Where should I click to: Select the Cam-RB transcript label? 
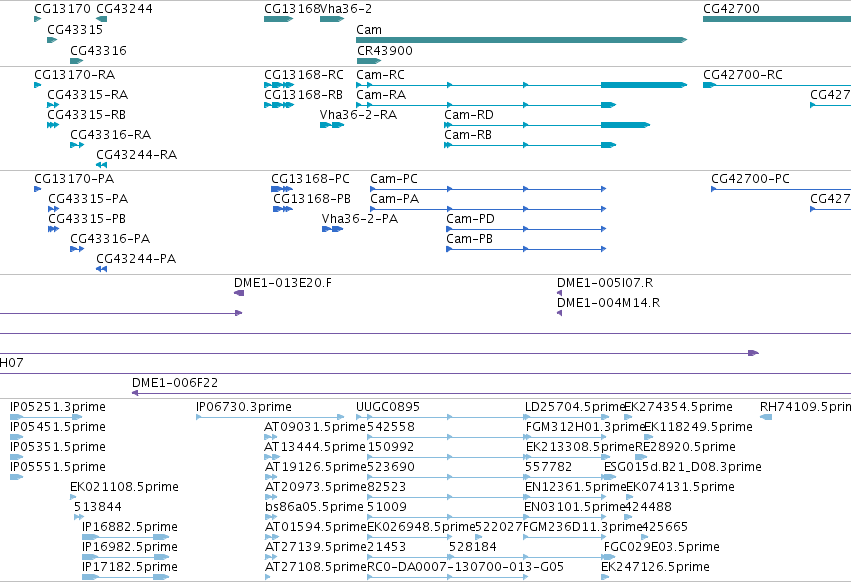468,135
